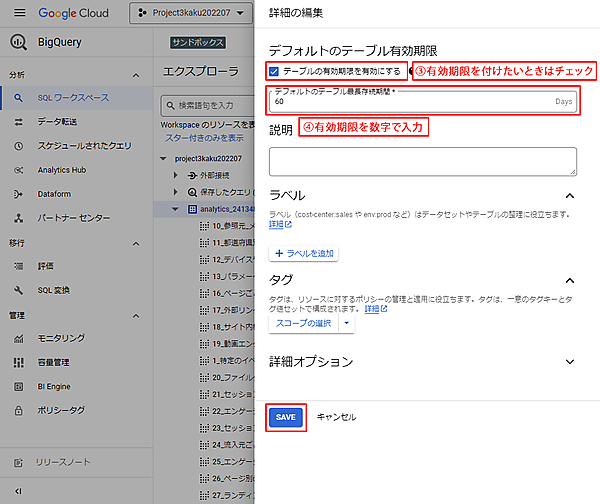Collapse the ラベル section

(570, 196)
